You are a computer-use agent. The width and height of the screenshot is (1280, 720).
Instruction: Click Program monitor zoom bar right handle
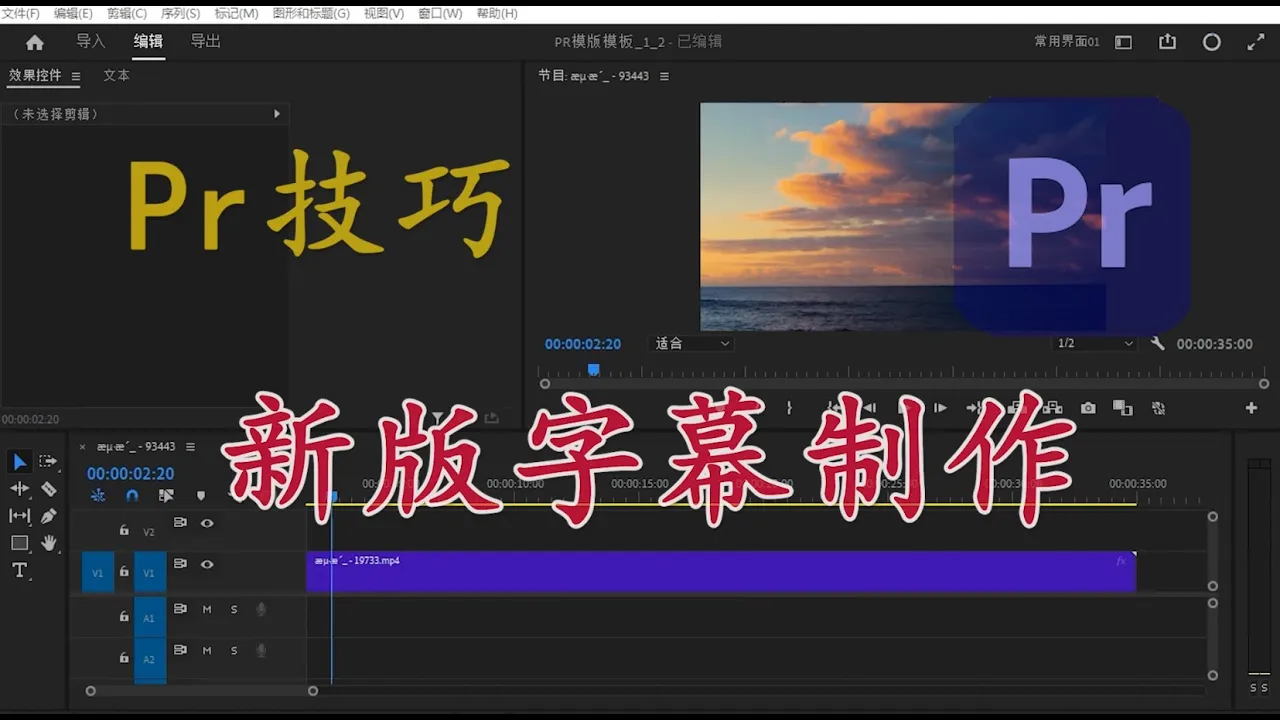(1264, 383)
